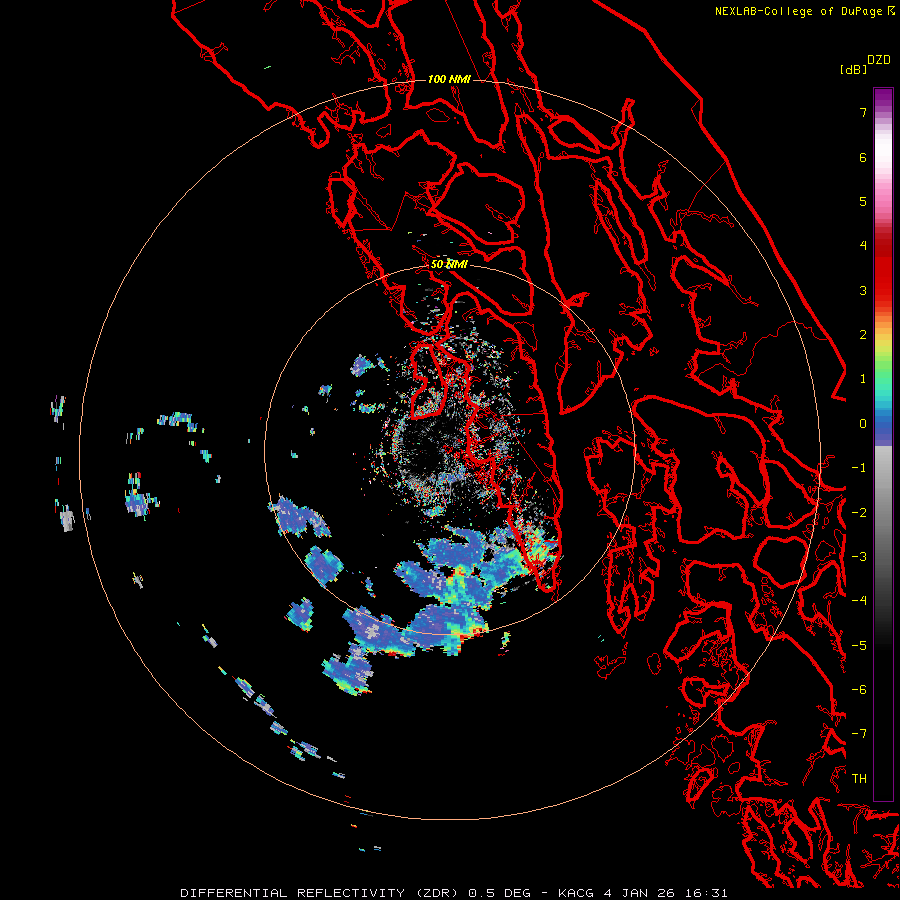Screen dimensions: 900x900
Task: Click the TH label on color scale
Action: [859, 779]
